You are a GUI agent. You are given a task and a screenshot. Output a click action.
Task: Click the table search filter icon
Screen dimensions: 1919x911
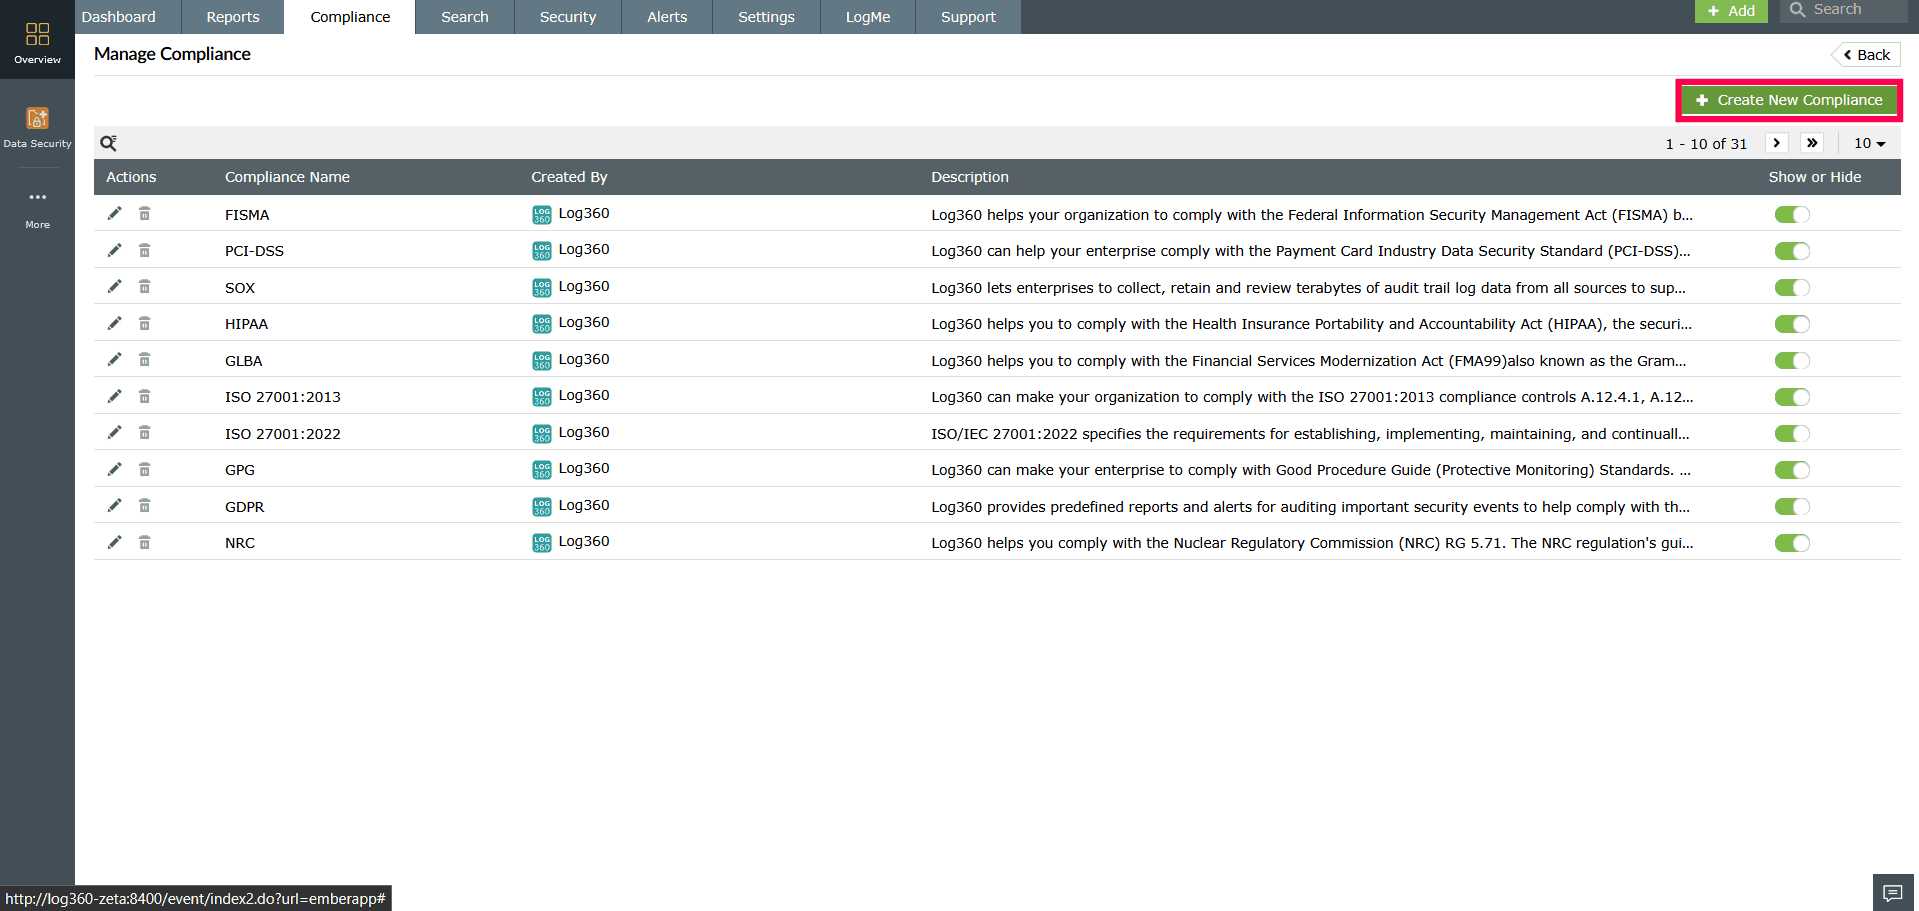(108, 143)
